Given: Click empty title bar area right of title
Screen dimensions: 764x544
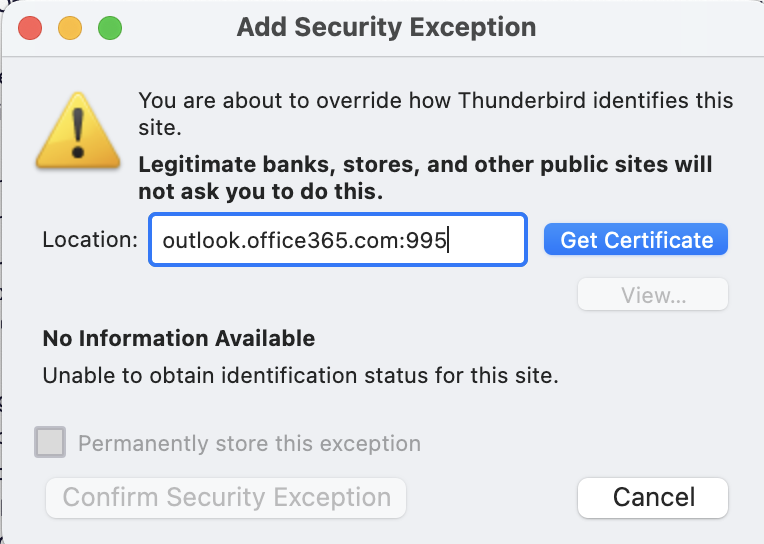Looking at the screenshot, I should click(x=650, y=27).
